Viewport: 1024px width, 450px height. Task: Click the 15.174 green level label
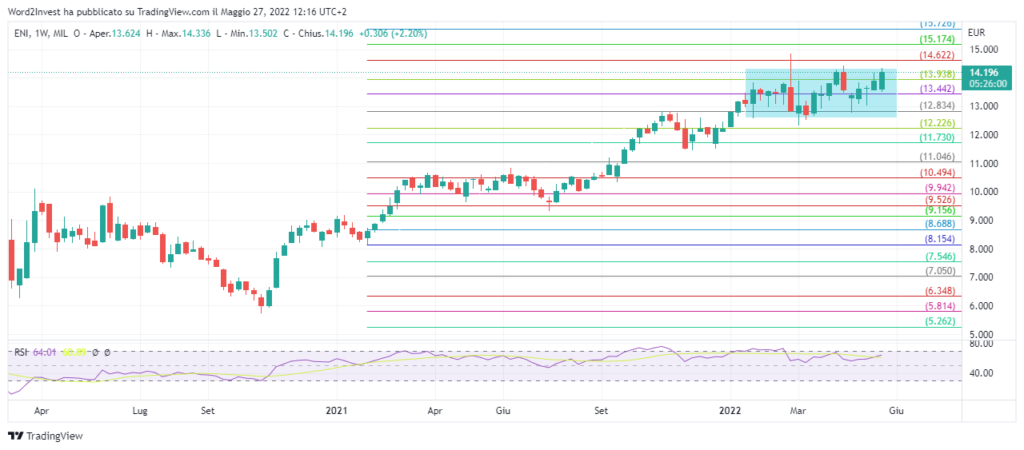(937, 39)
